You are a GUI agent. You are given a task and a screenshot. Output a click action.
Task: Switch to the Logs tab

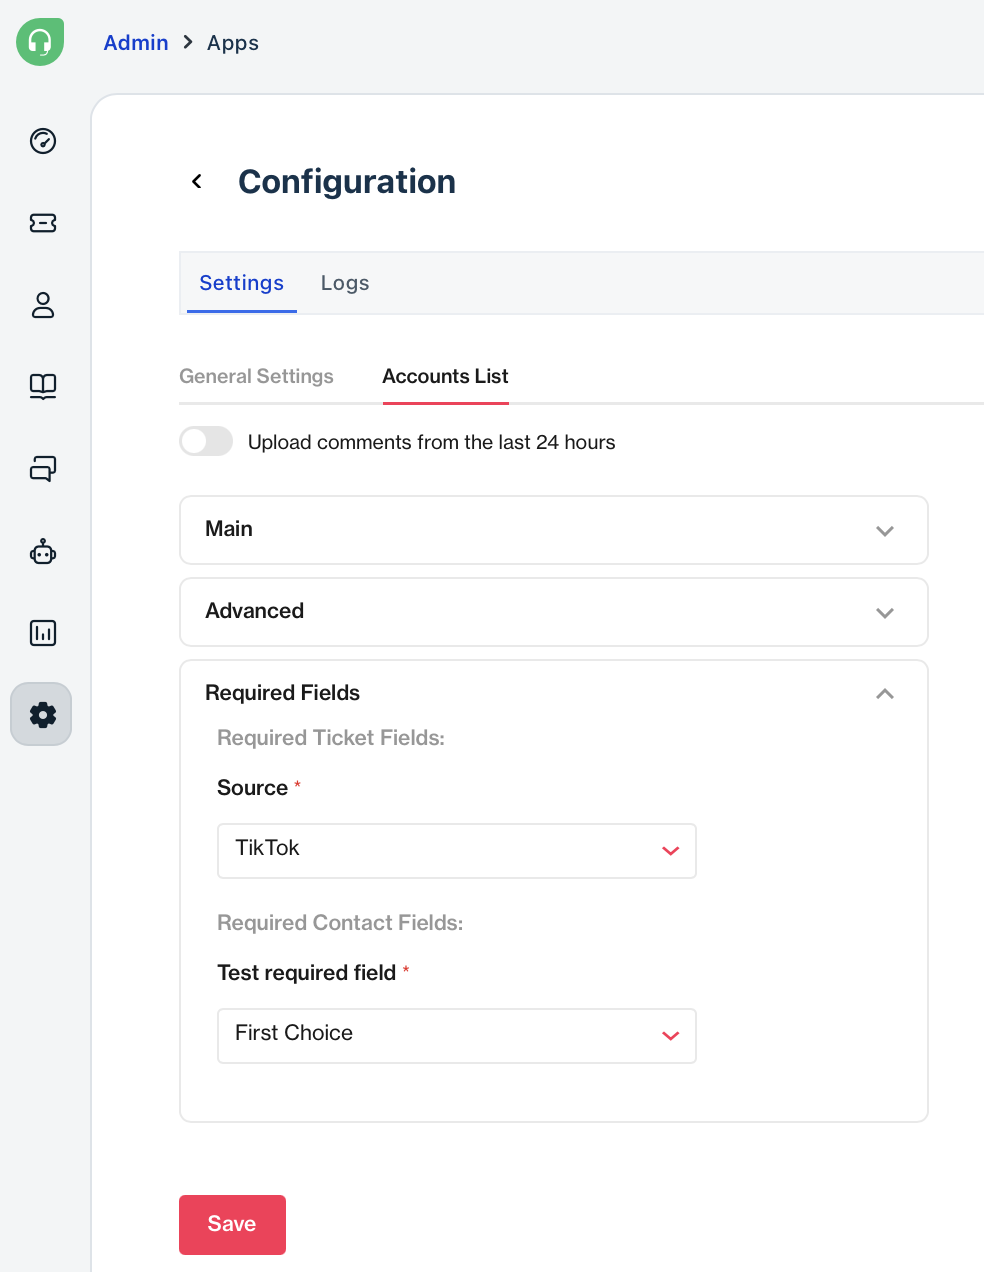345,283
